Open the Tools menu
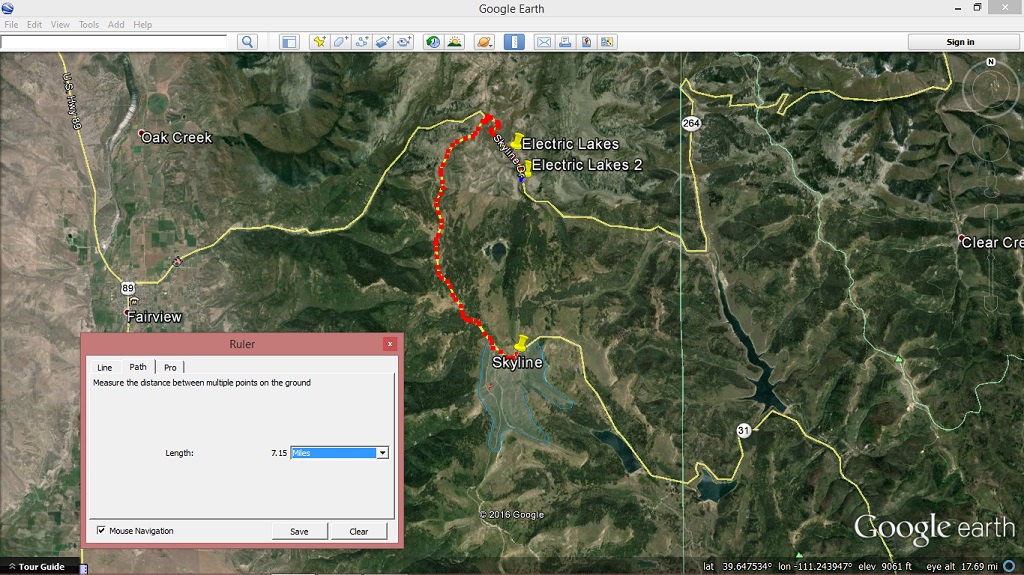The height and width of the screenshot is (575, 1024). point(89,24)
